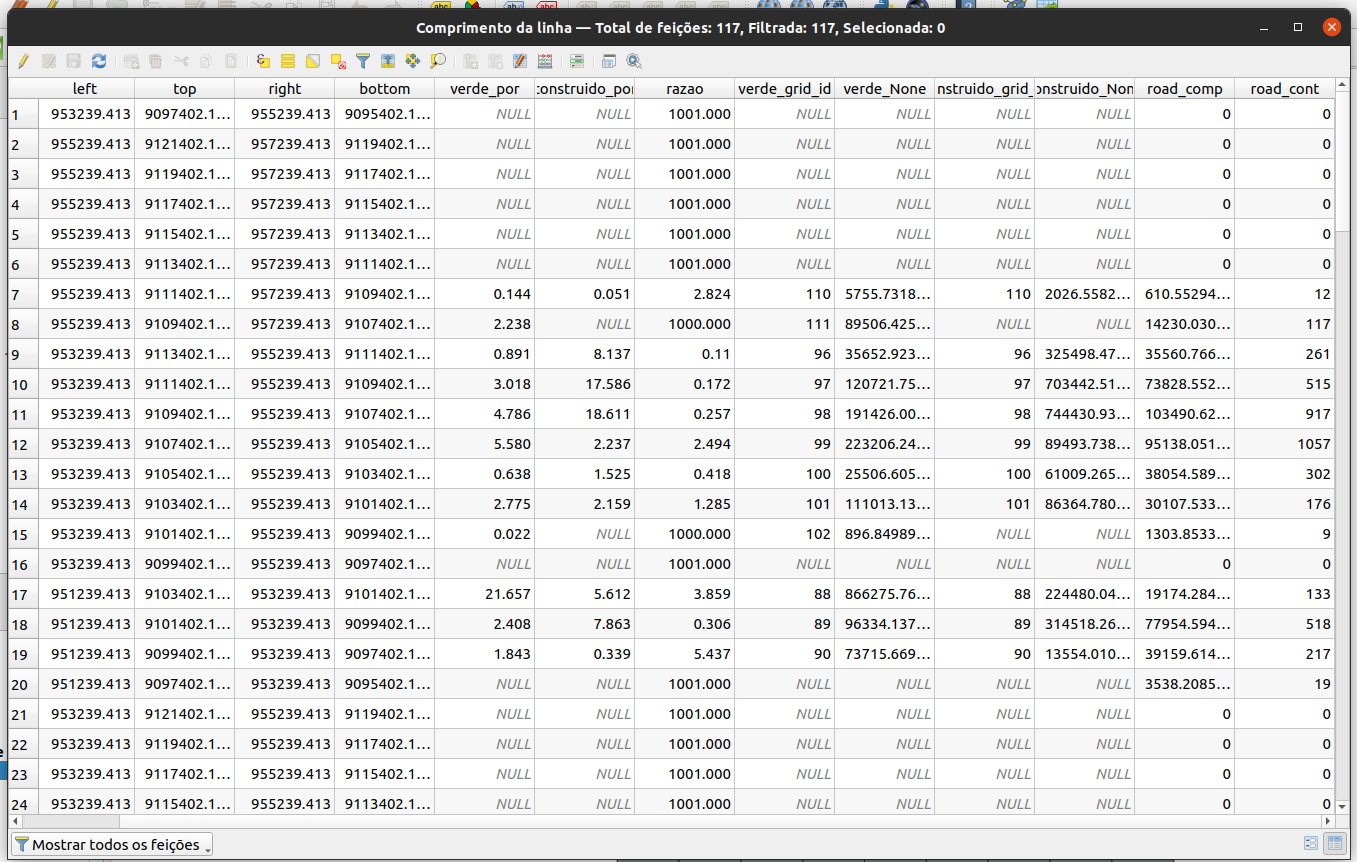
Task: Click verde_grid_id cell showing 111
Action: (x=785, y=324)
